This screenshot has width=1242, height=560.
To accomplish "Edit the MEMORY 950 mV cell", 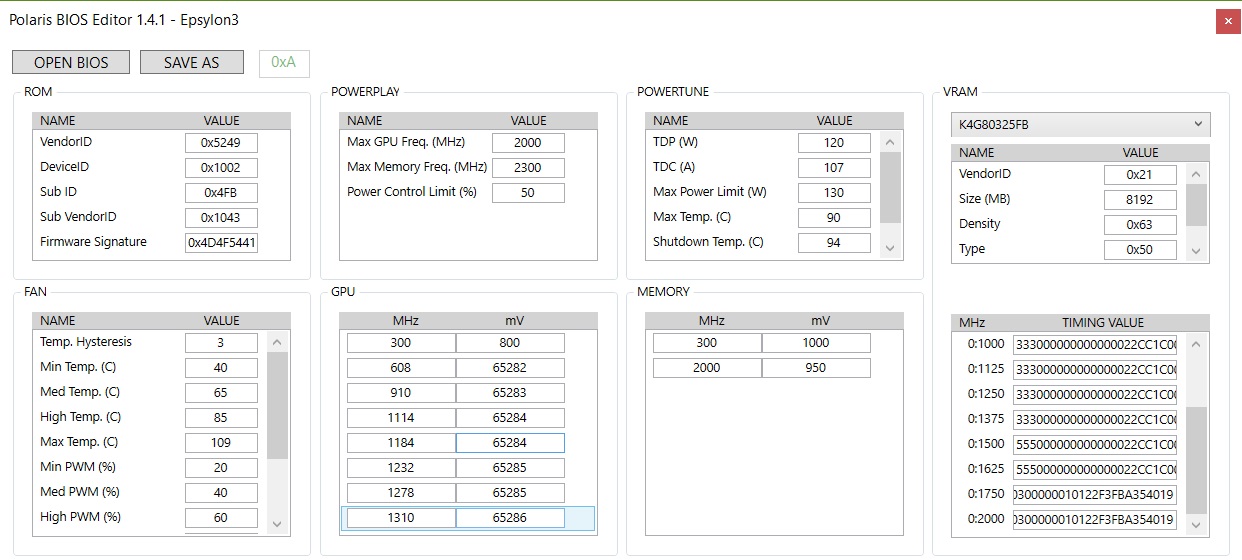I will coord(816,367).
